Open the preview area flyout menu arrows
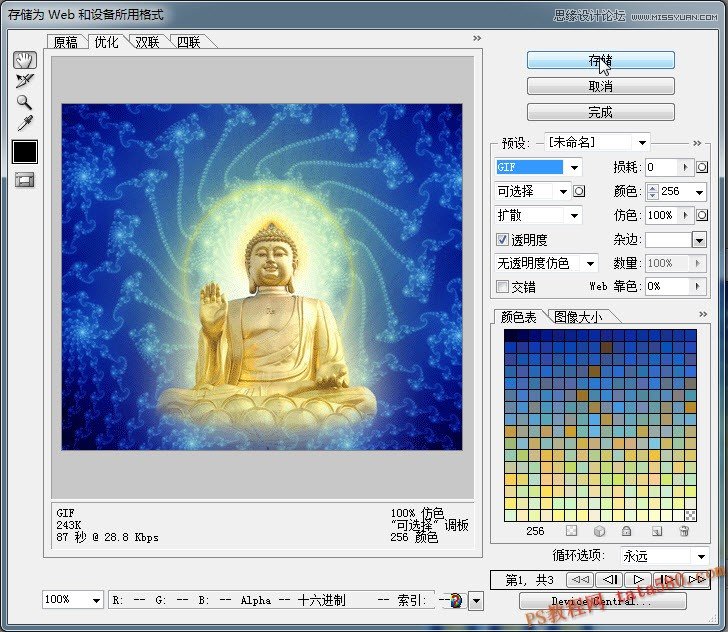728x632 pixels. pos(477,38)
